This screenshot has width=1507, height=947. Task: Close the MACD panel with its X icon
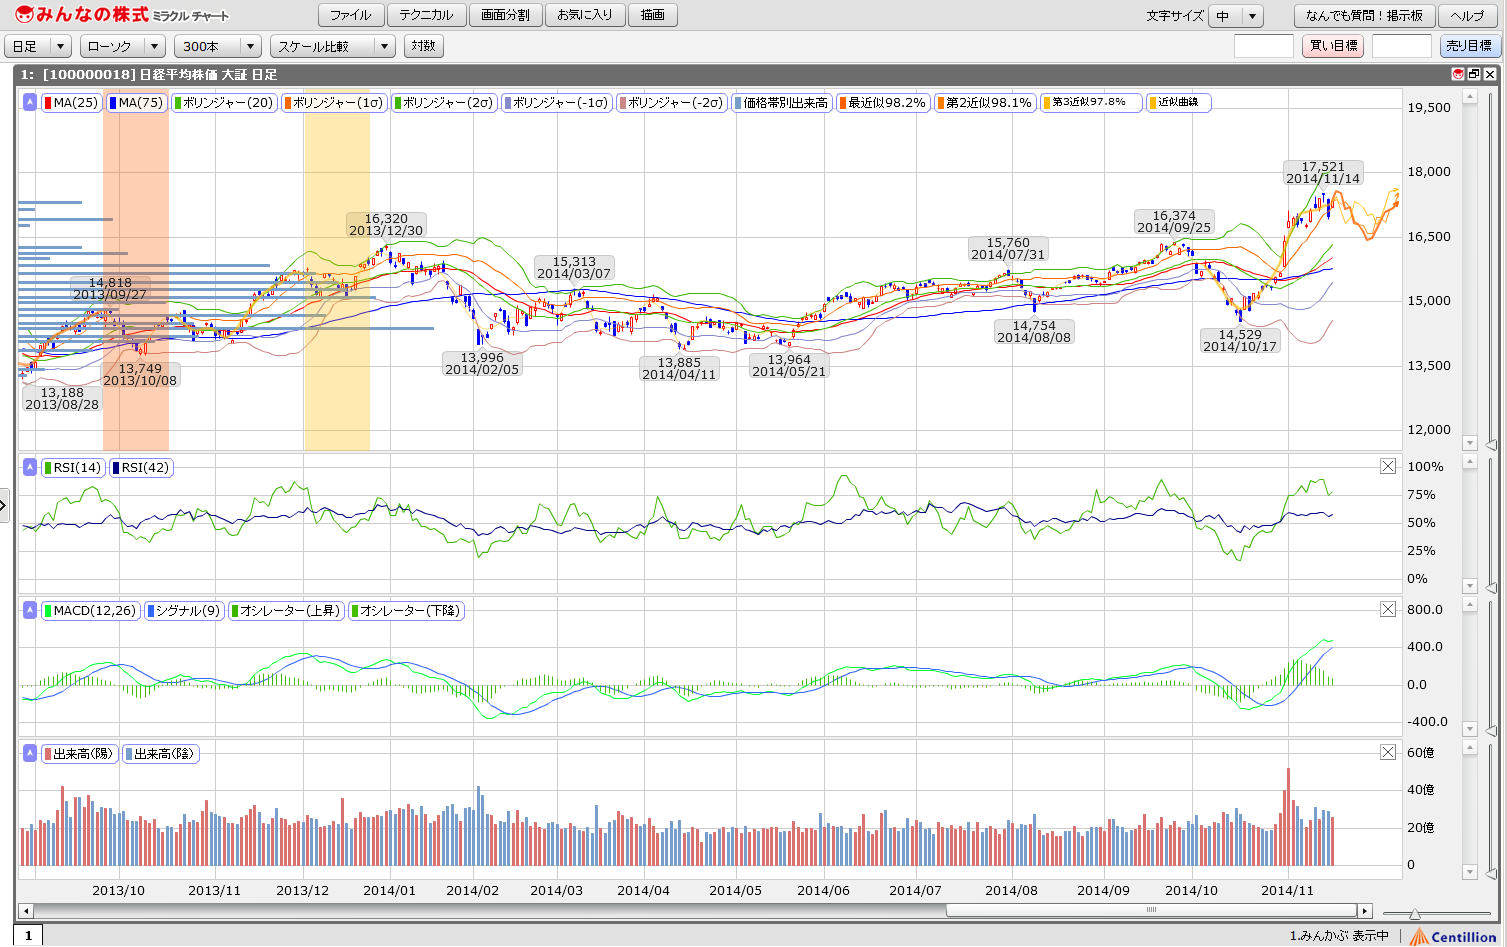pos(1388,609)
